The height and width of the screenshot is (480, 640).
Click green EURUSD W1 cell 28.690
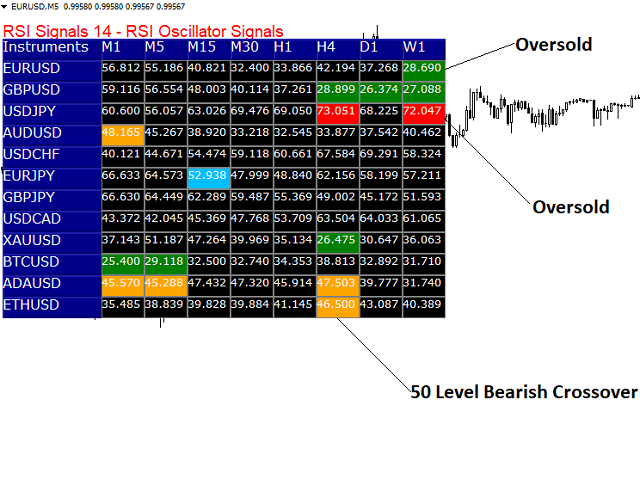422,68
